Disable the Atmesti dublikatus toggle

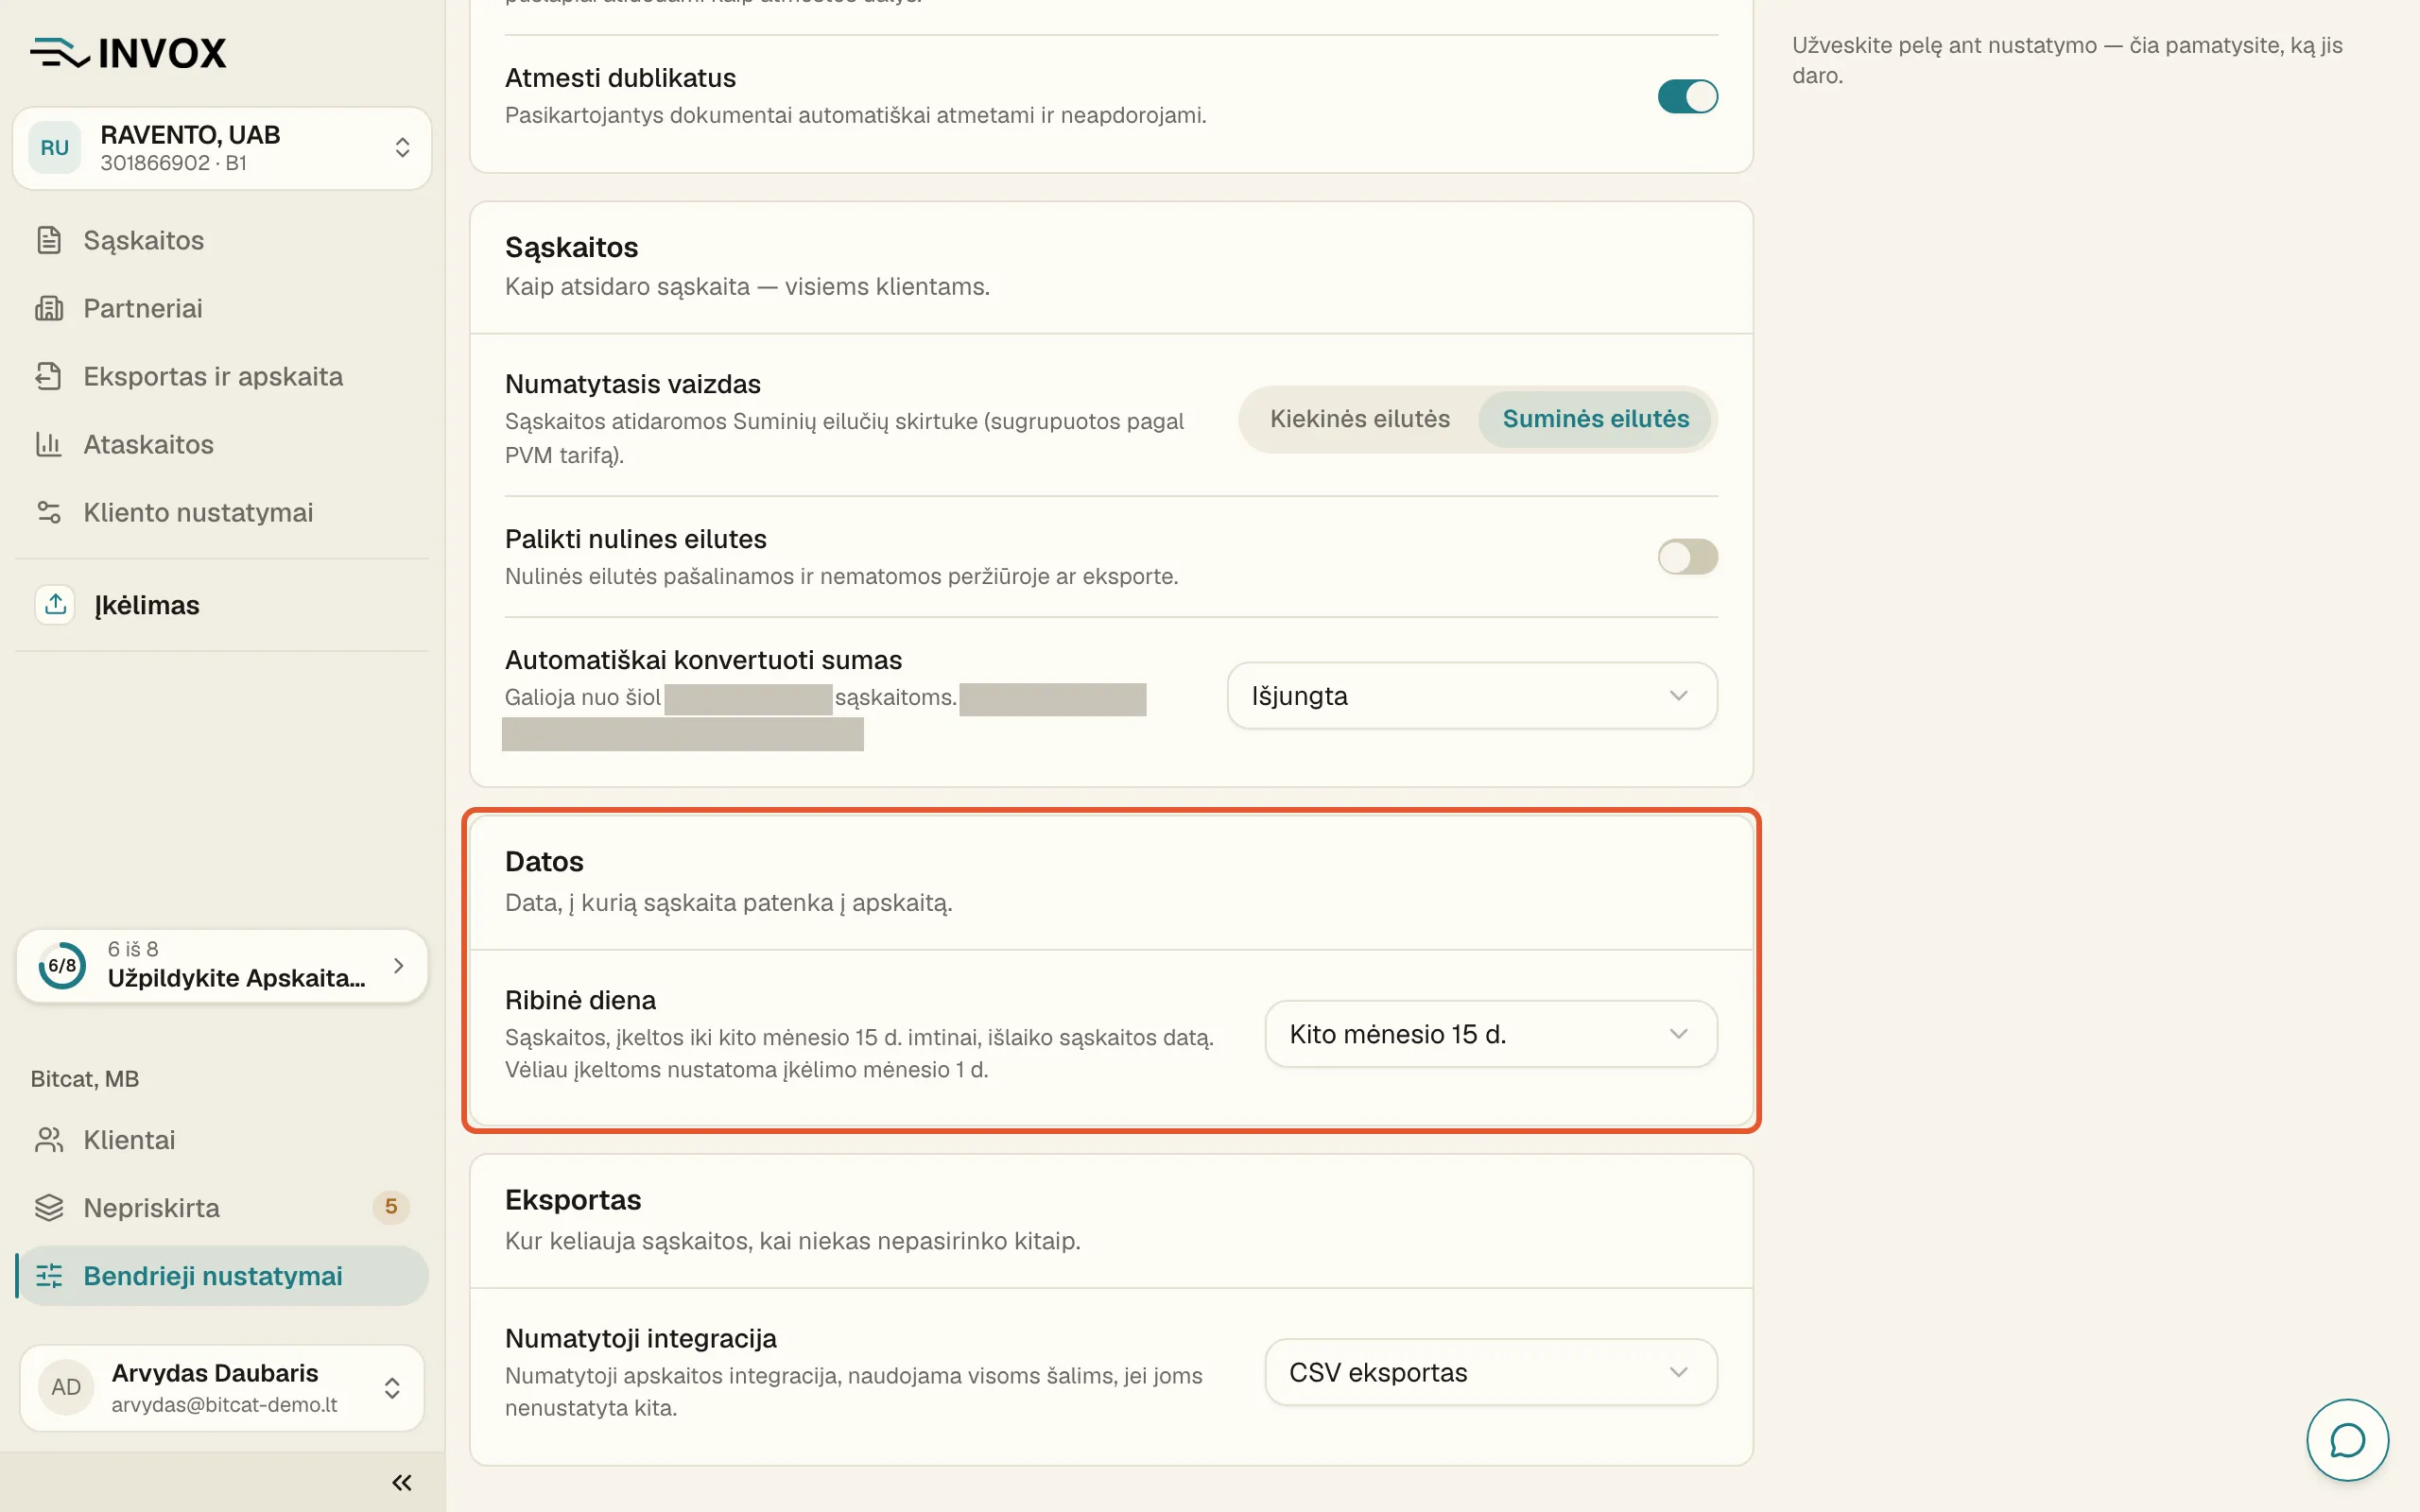[1687, 96]
